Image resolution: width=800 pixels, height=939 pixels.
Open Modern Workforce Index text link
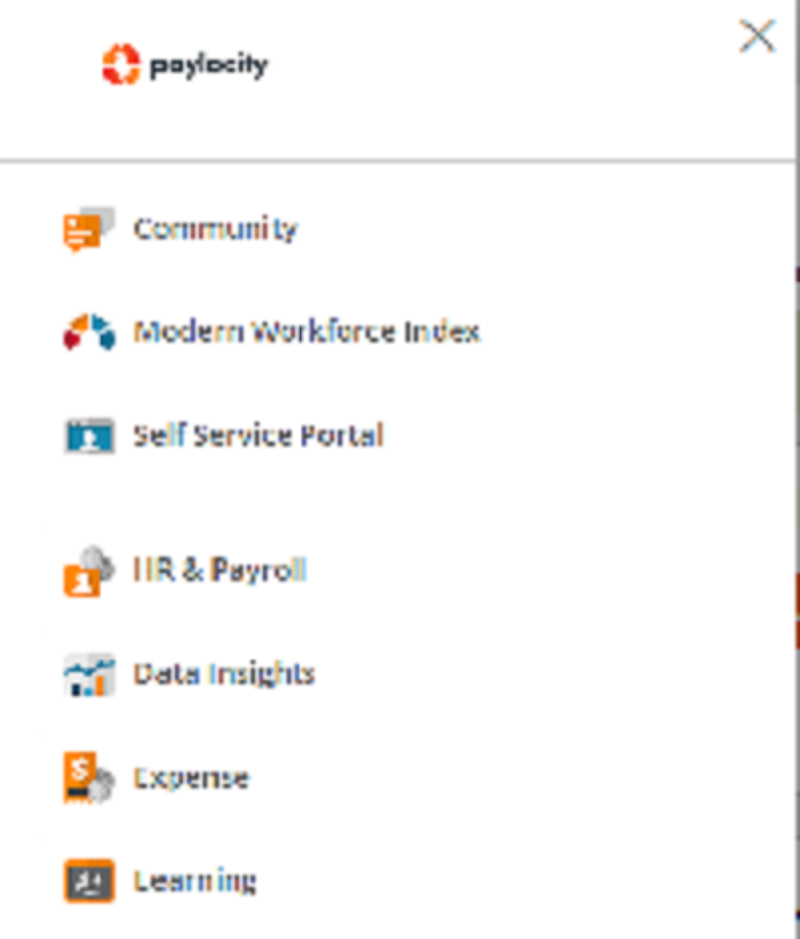[x=307, y=332]
